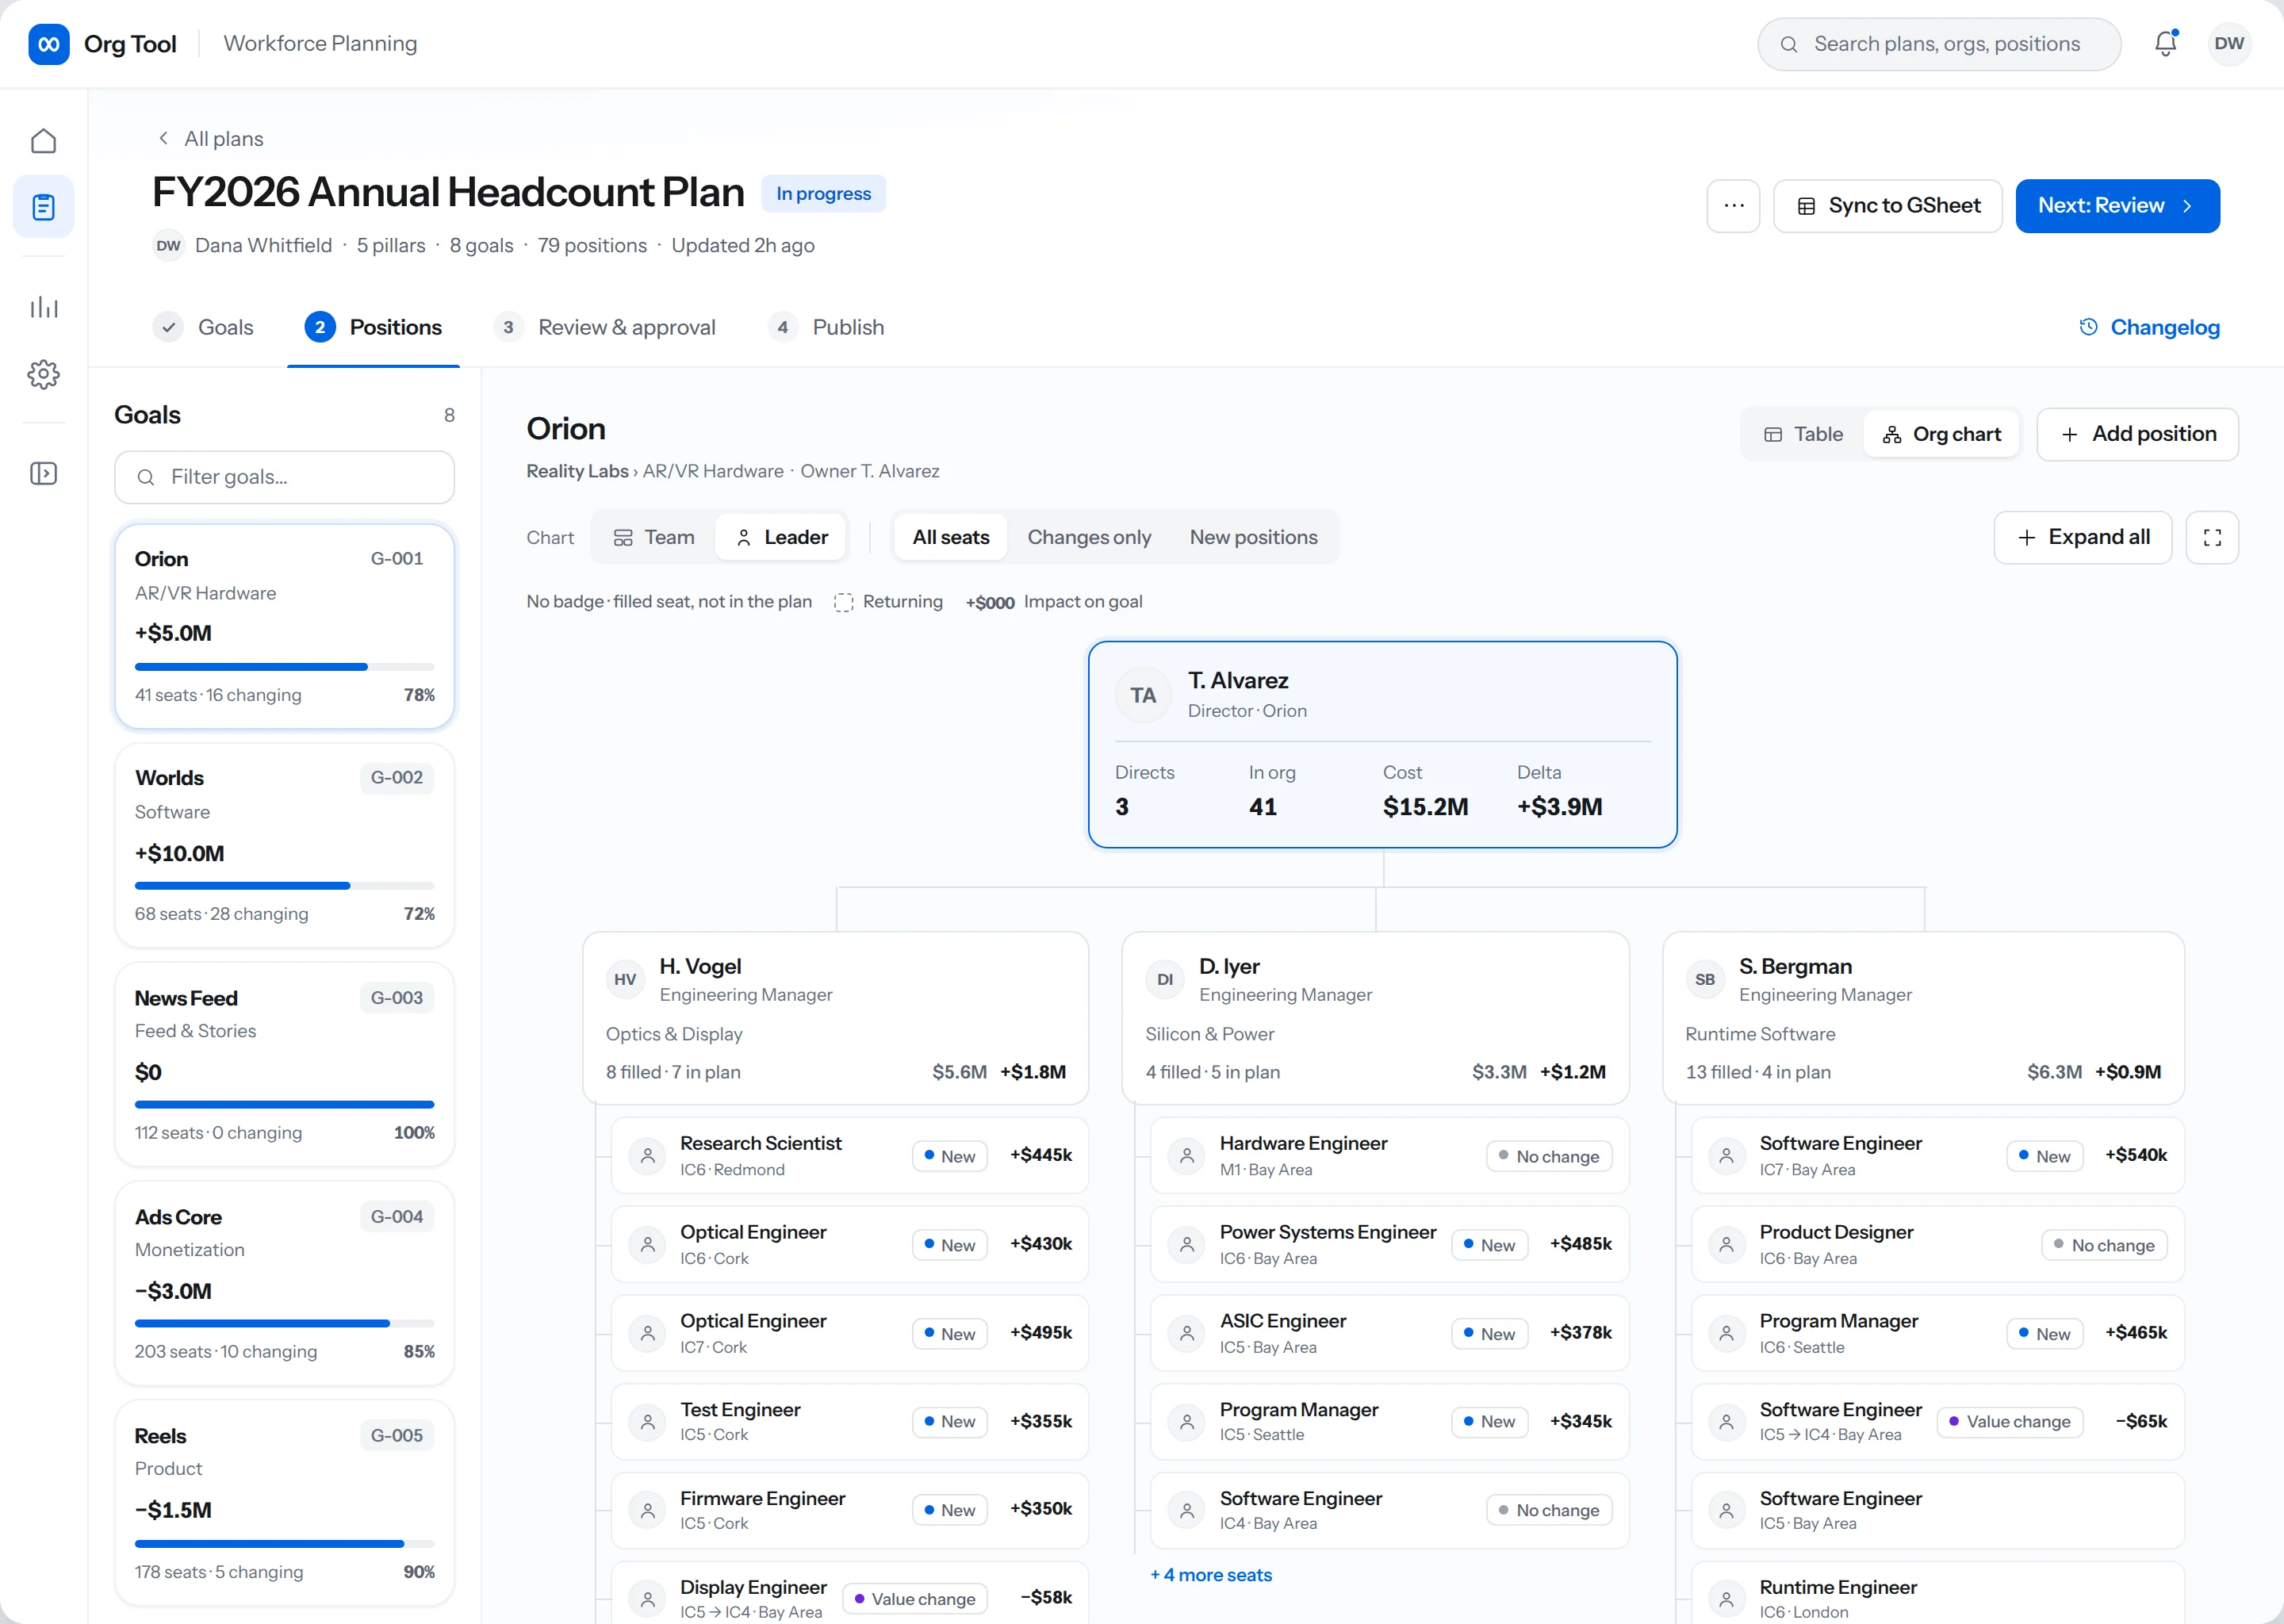The height and width of the screenshot is (1624, 2284).
Task: Open the plans clipboard sidebar icon
Action: pos(43,207)
